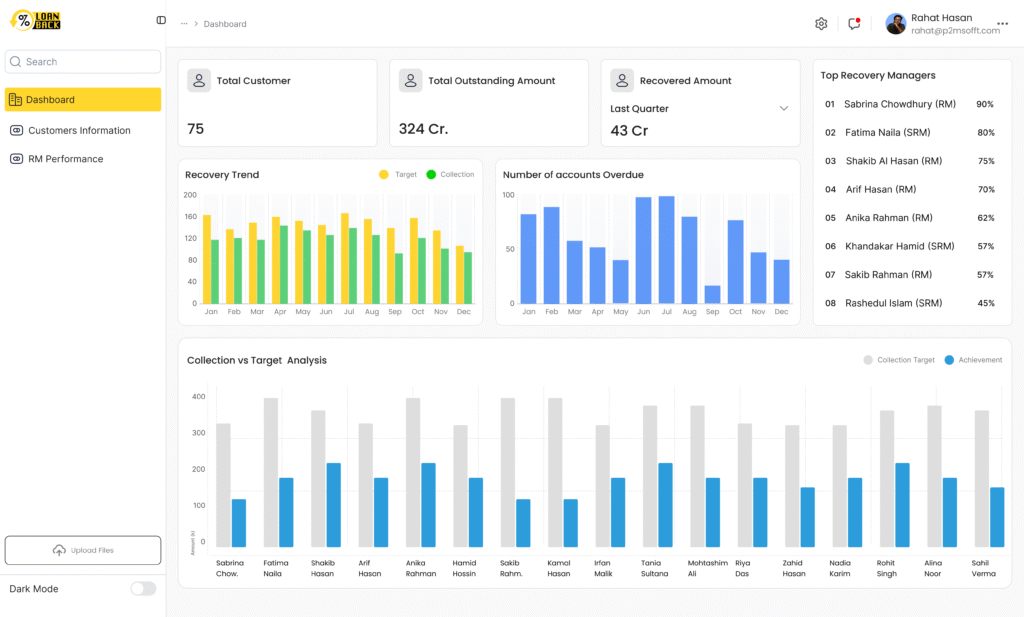Expand the breadcrumb ellipsis
Viewport: 1024px width, 617px height.
pos(184,24)
